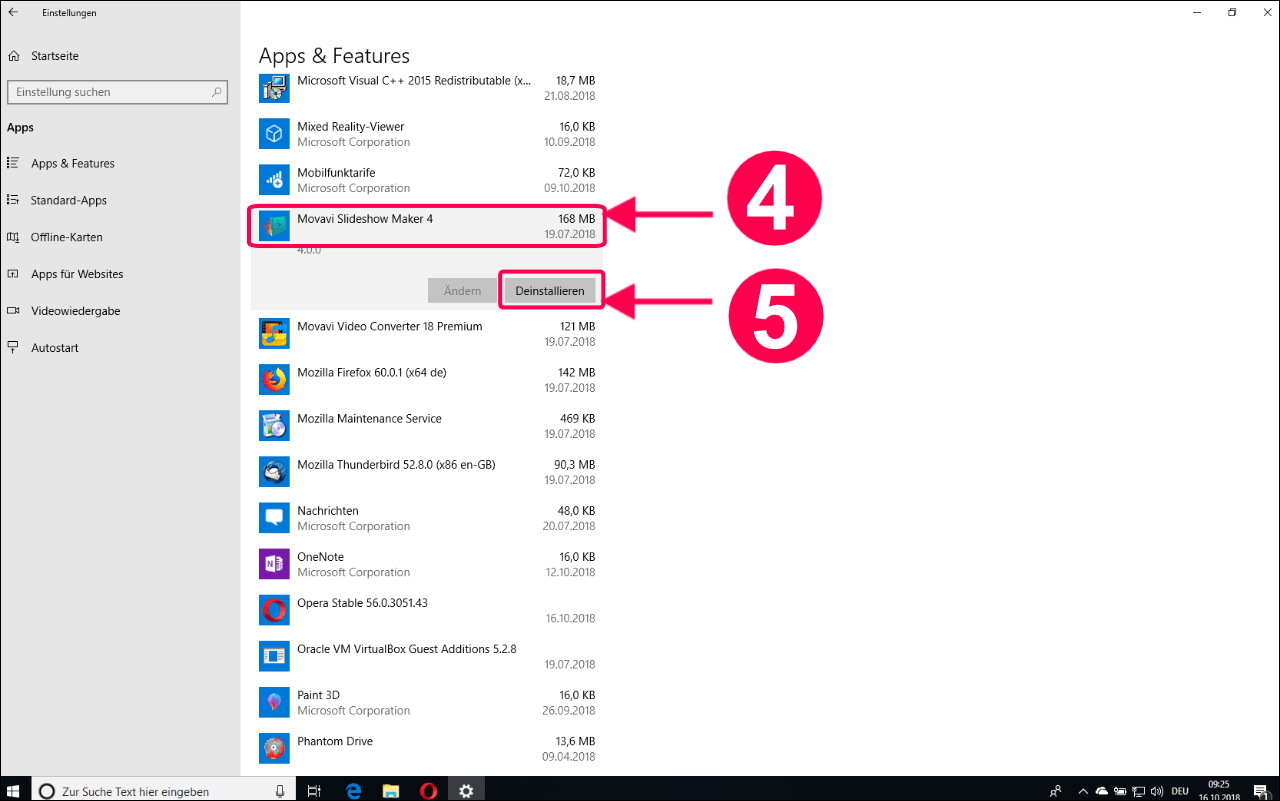Select Movavi Slideshow Maker 4 entry
Screen dimensions: 1280x801
(427, 226)
